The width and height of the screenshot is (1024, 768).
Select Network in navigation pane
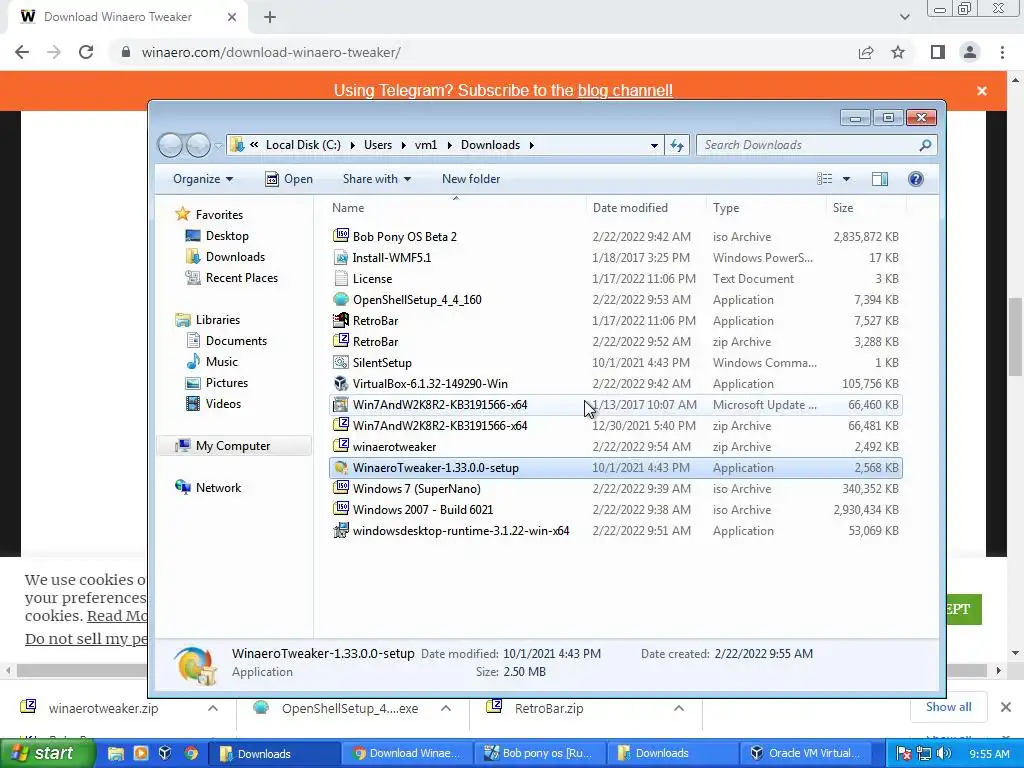click(x=208, y=487)
